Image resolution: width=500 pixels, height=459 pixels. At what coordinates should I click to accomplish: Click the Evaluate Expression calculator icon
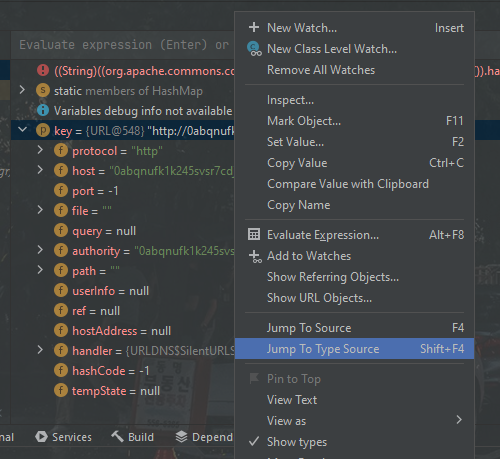point(254,234)
